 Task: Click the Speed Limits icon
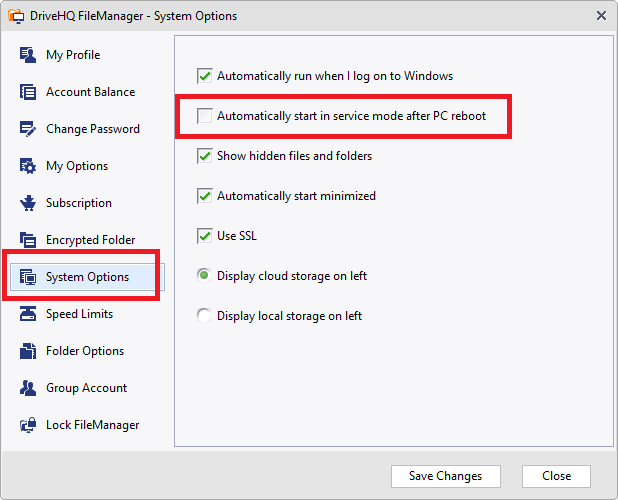[28, 314]
